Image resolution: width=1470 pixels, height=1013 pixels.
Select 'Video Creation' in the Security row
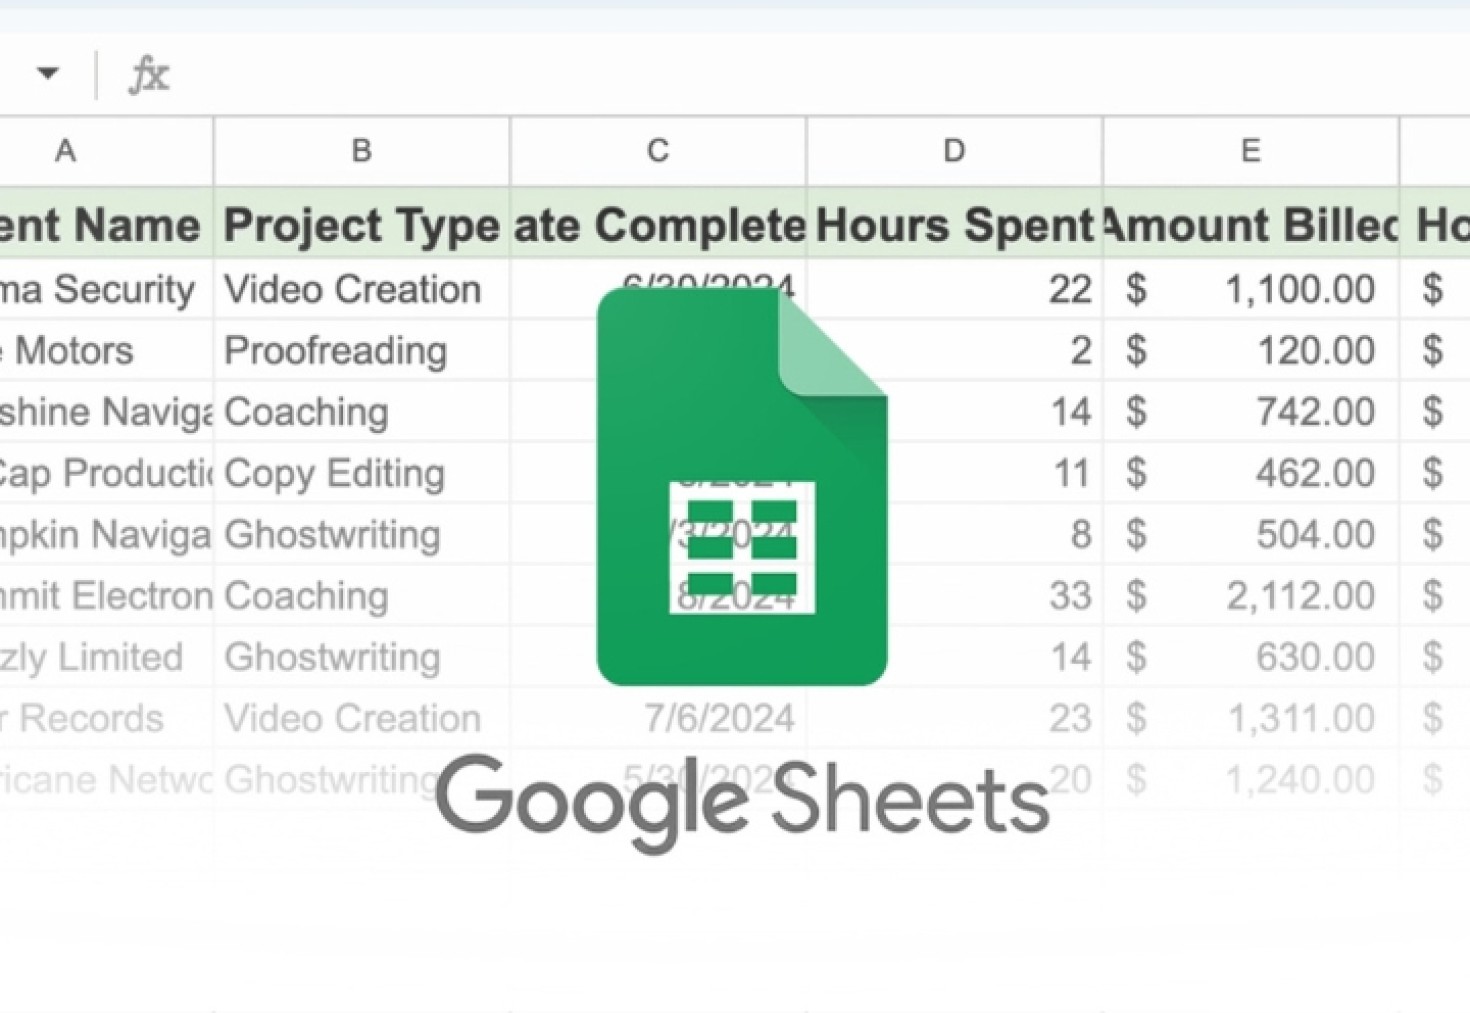[x=361, y=289]
